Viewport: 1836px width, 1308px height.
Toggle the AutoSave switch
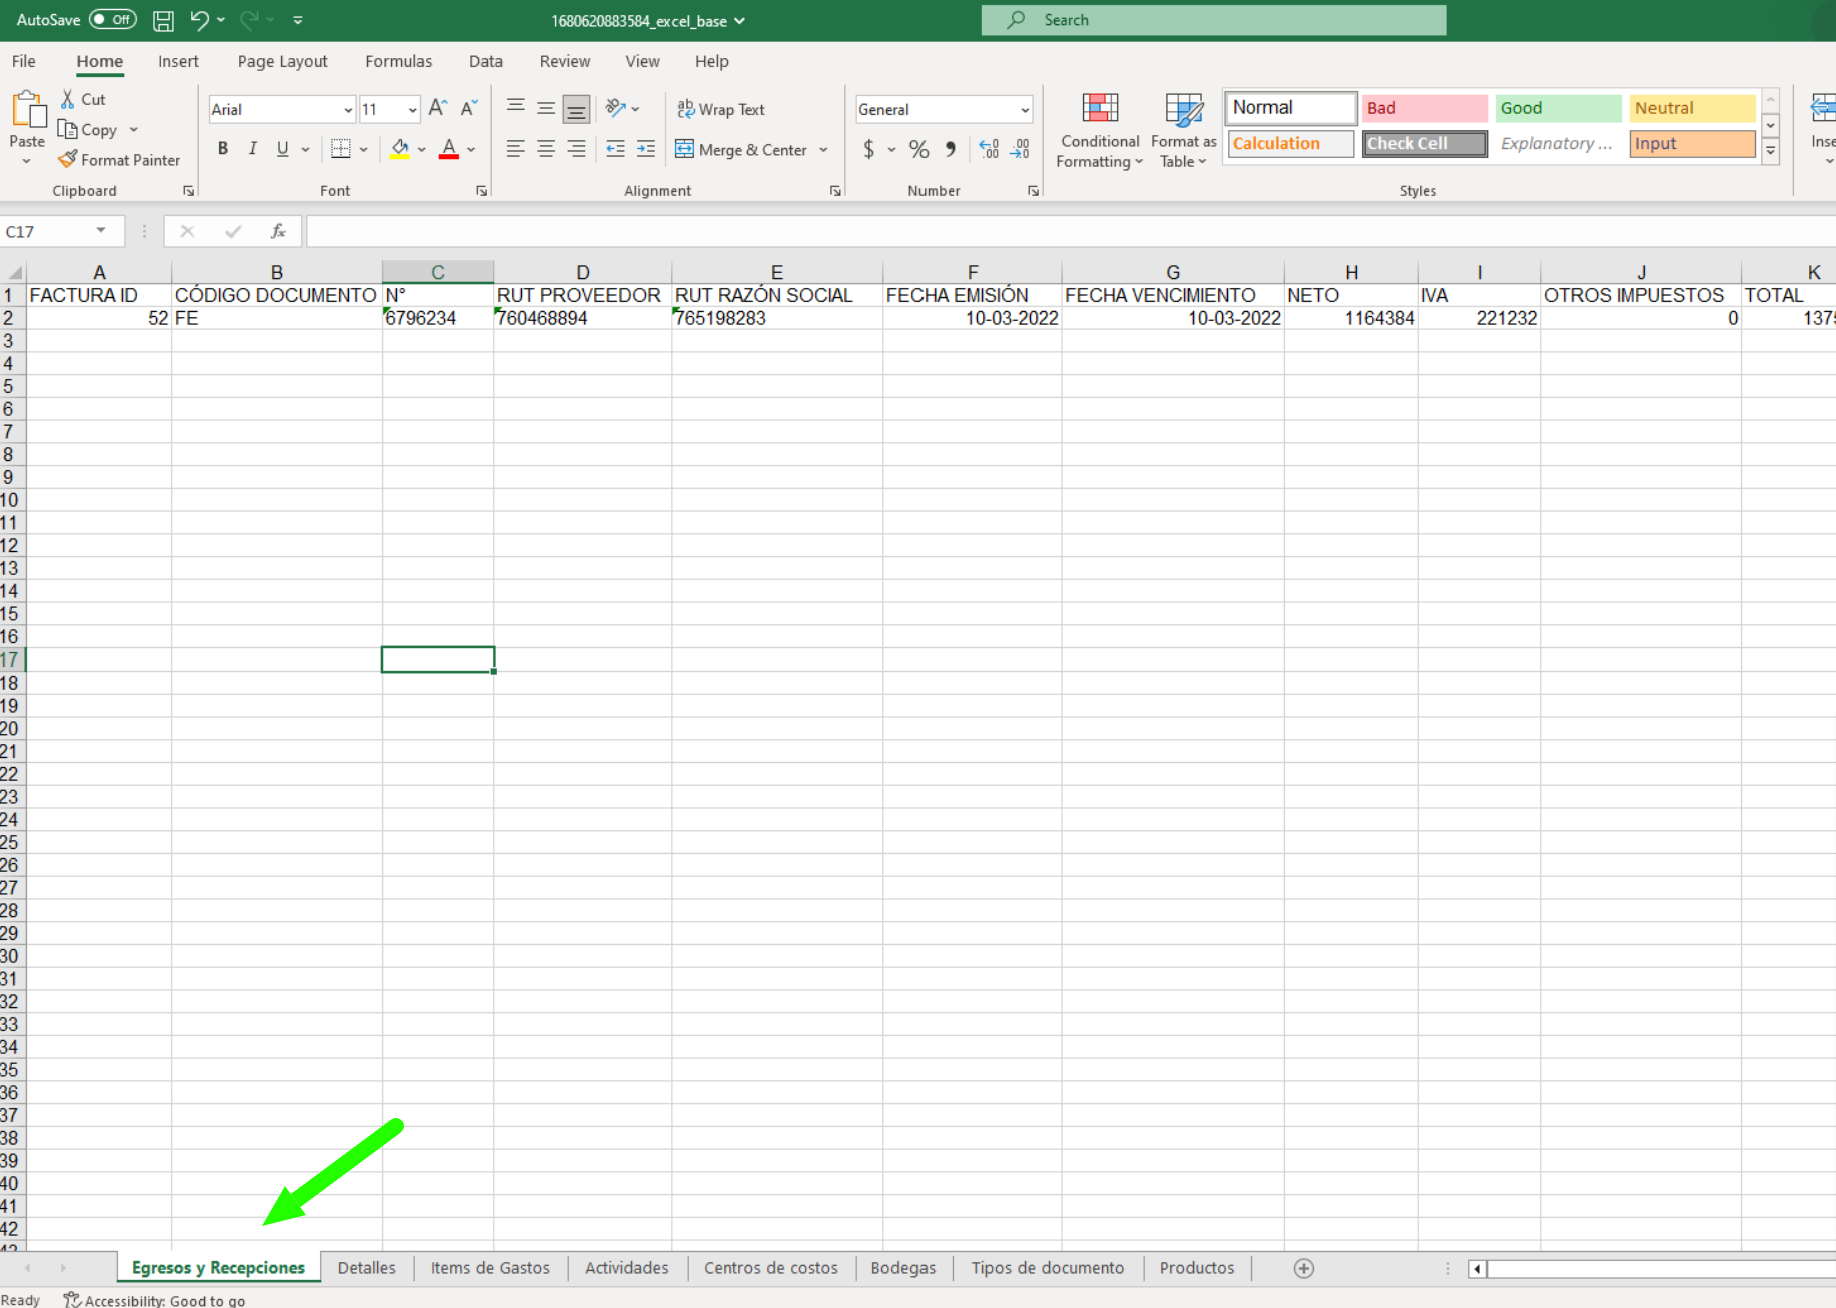point(112,20)
